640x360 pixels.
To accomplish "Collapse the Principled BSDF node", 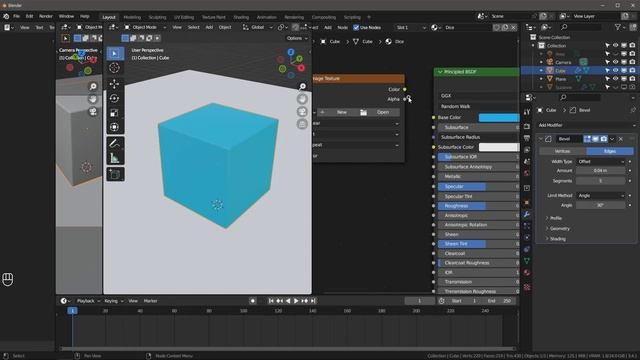I will [x=440, y=72].
